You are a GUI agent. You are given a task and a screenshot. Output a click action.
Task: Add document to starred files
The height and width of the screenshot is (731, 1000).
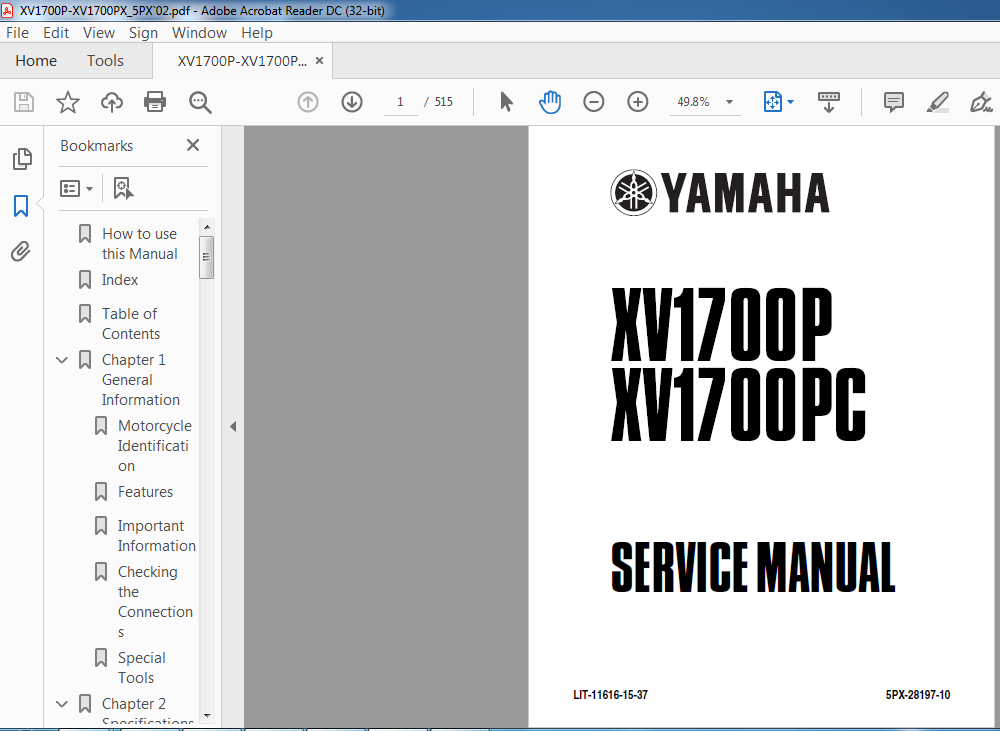pyautogui.click(x=68, y=102)
